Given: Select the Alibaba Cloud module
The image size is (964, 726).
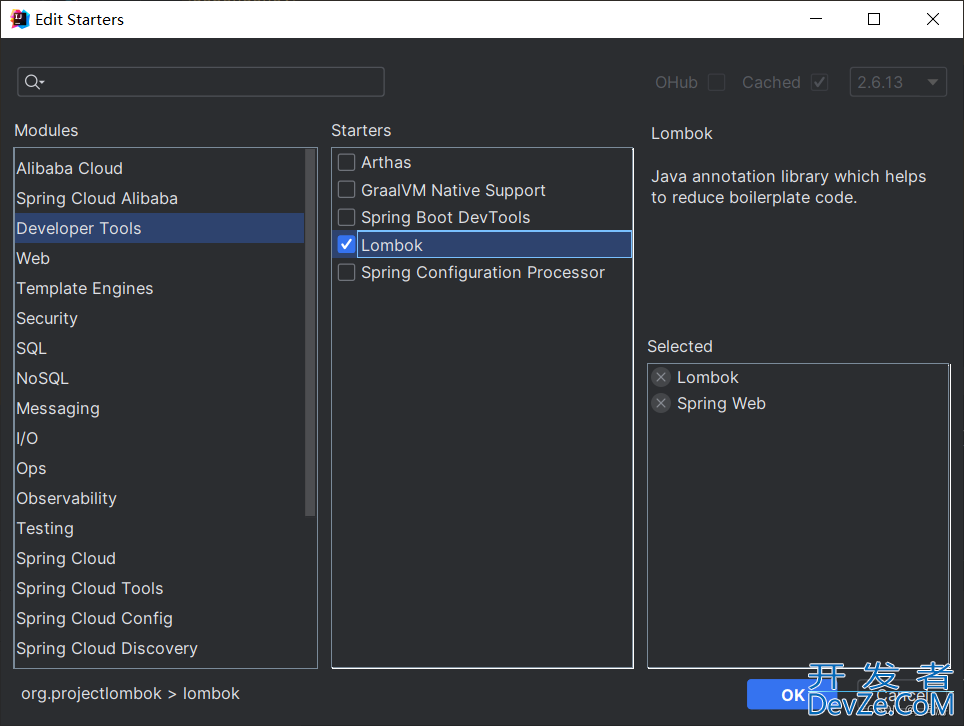Looking at the screenshot, I should point(160,168).
